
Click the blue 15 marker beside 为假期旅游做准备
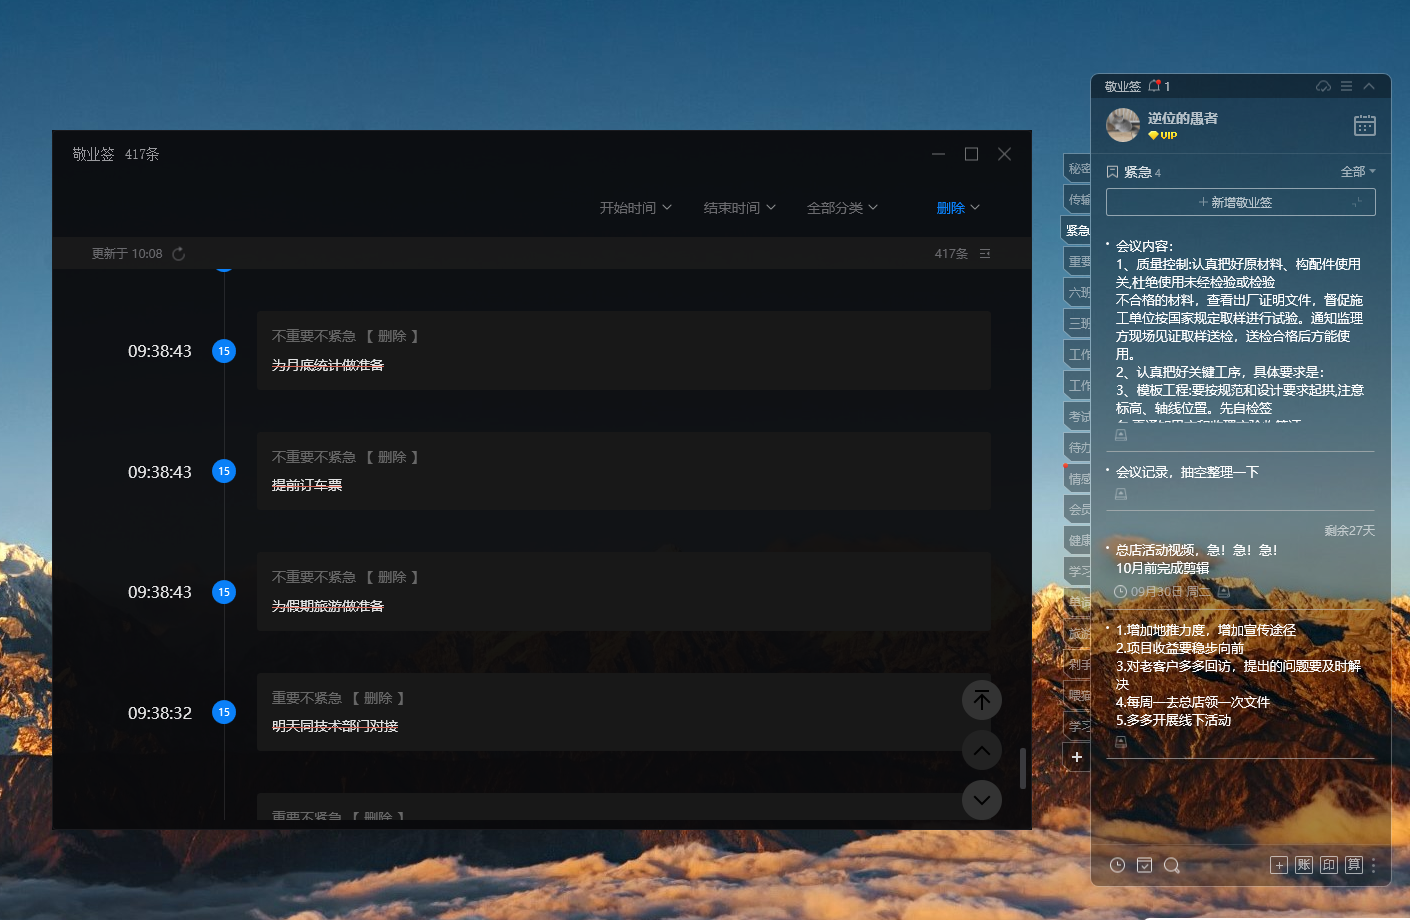[x=224, y=592]
